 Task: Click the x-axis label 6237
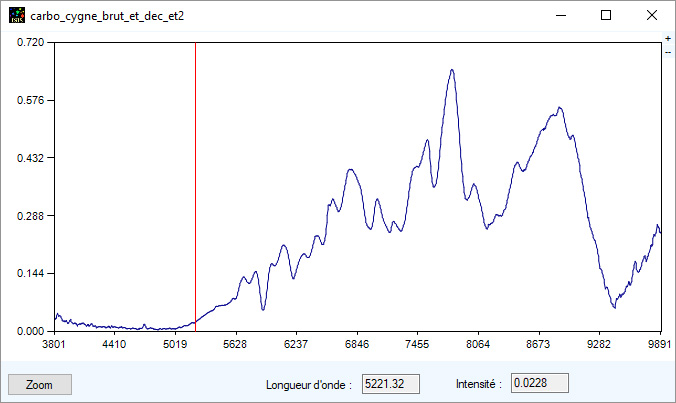296,344
